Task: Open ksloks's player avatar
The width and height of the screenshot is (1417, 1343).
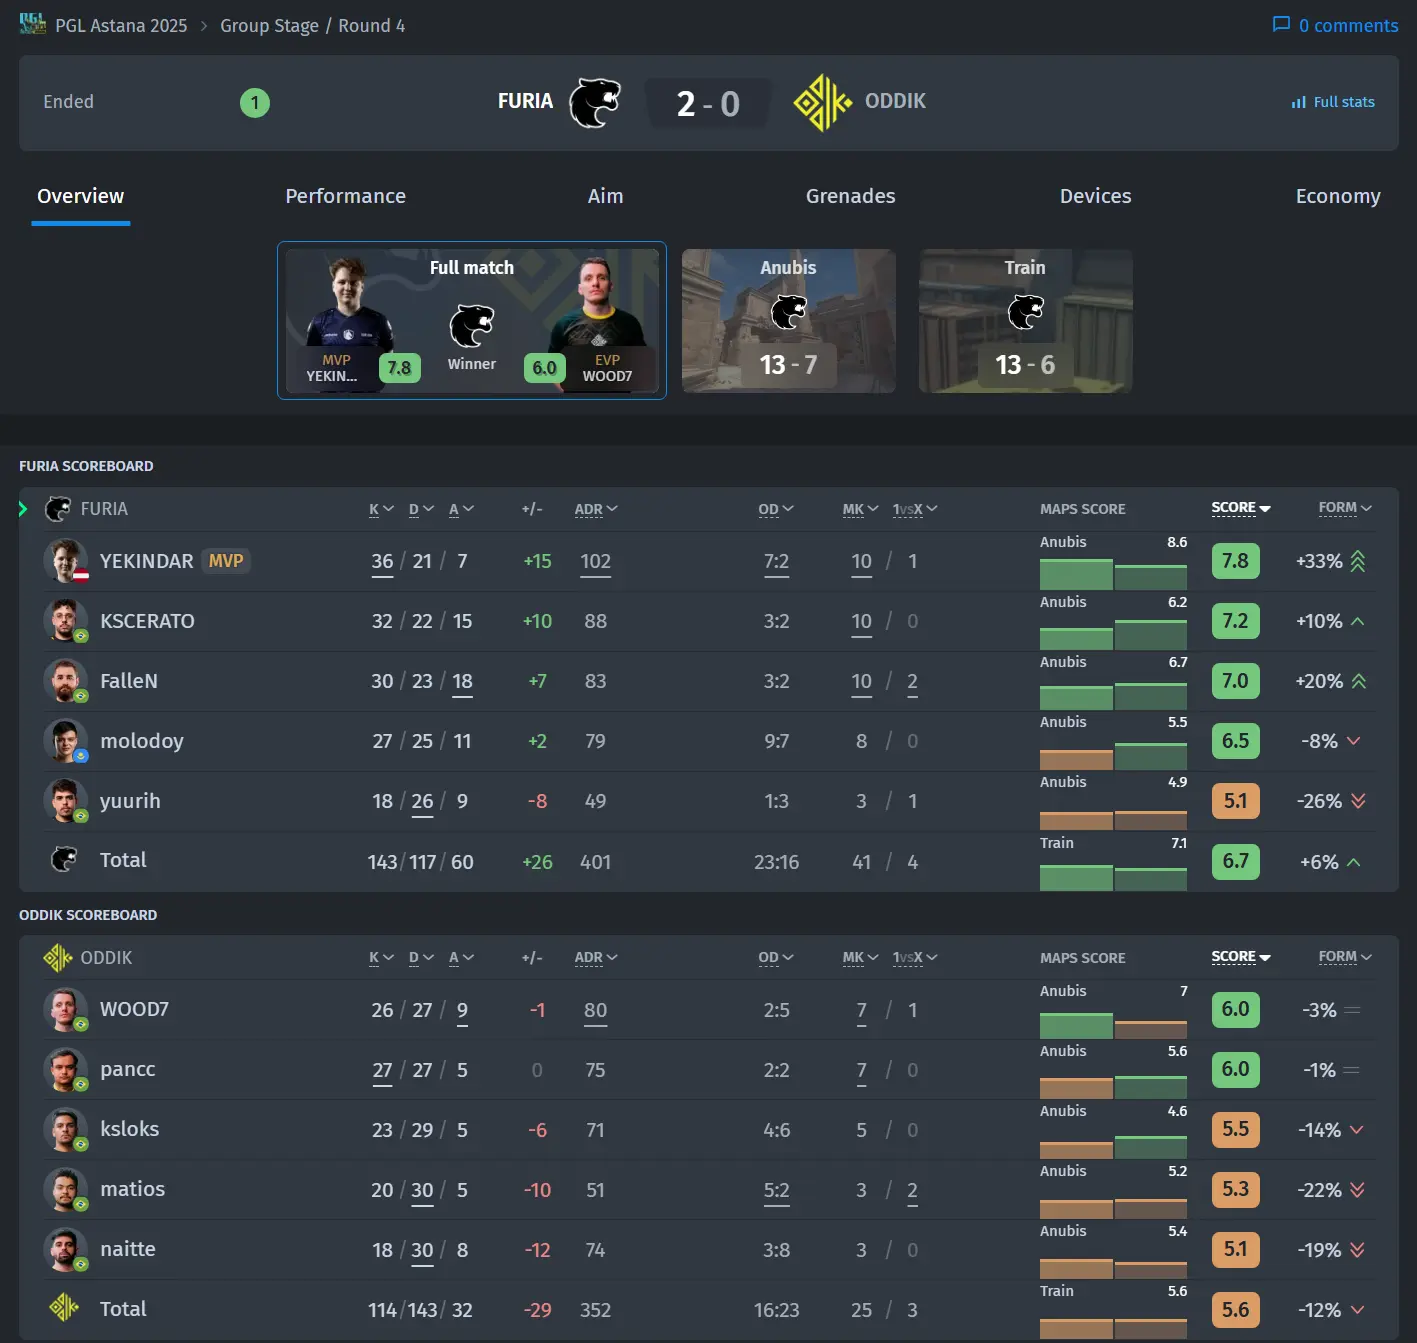Action: (x=66, y=1130)
